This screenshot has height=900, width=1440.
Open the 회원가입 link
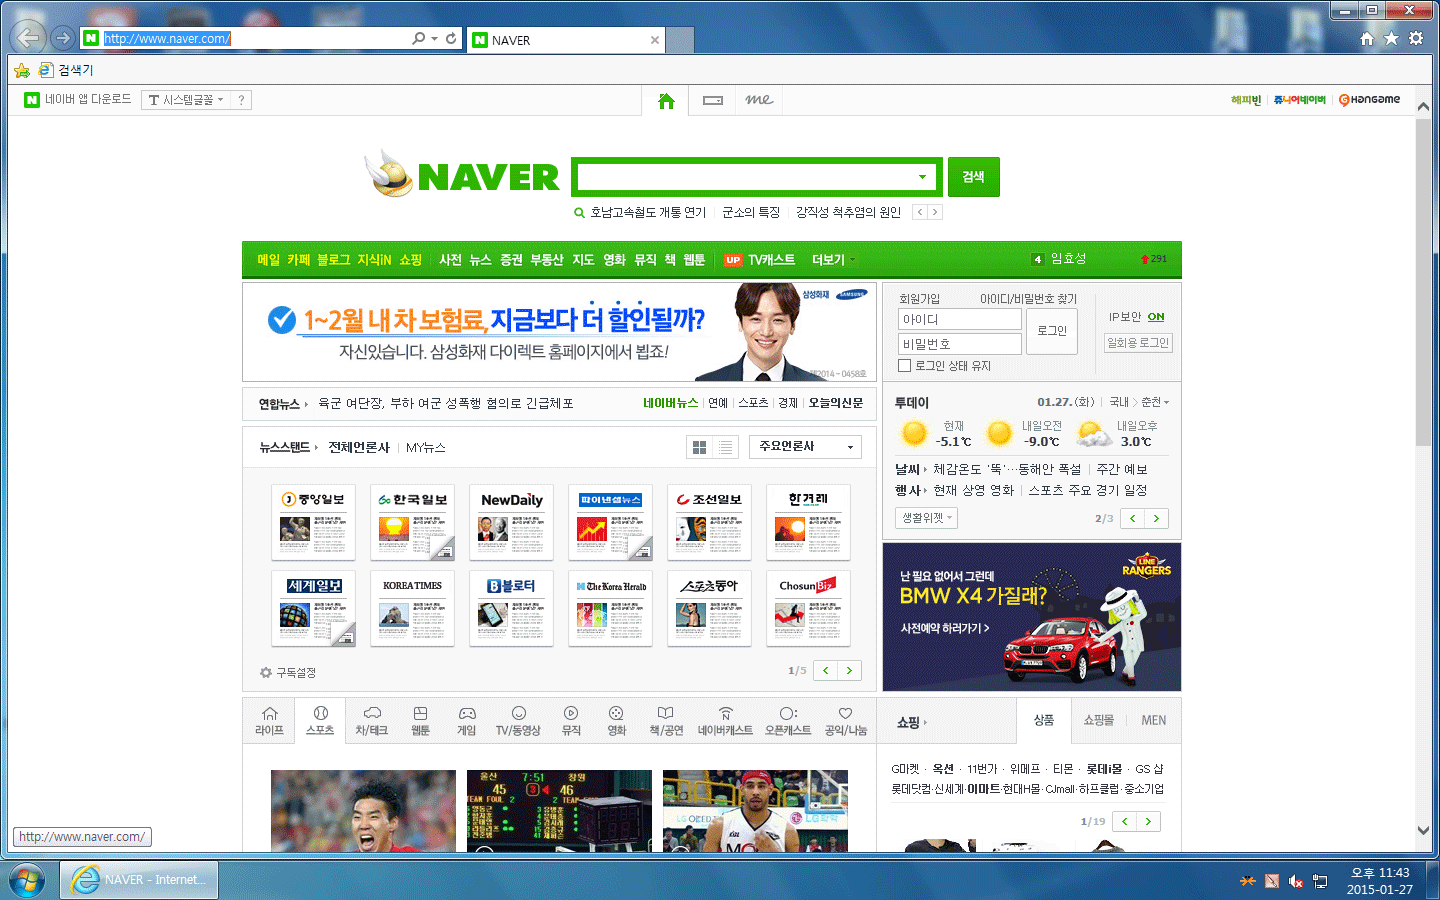tap(919, 299)
